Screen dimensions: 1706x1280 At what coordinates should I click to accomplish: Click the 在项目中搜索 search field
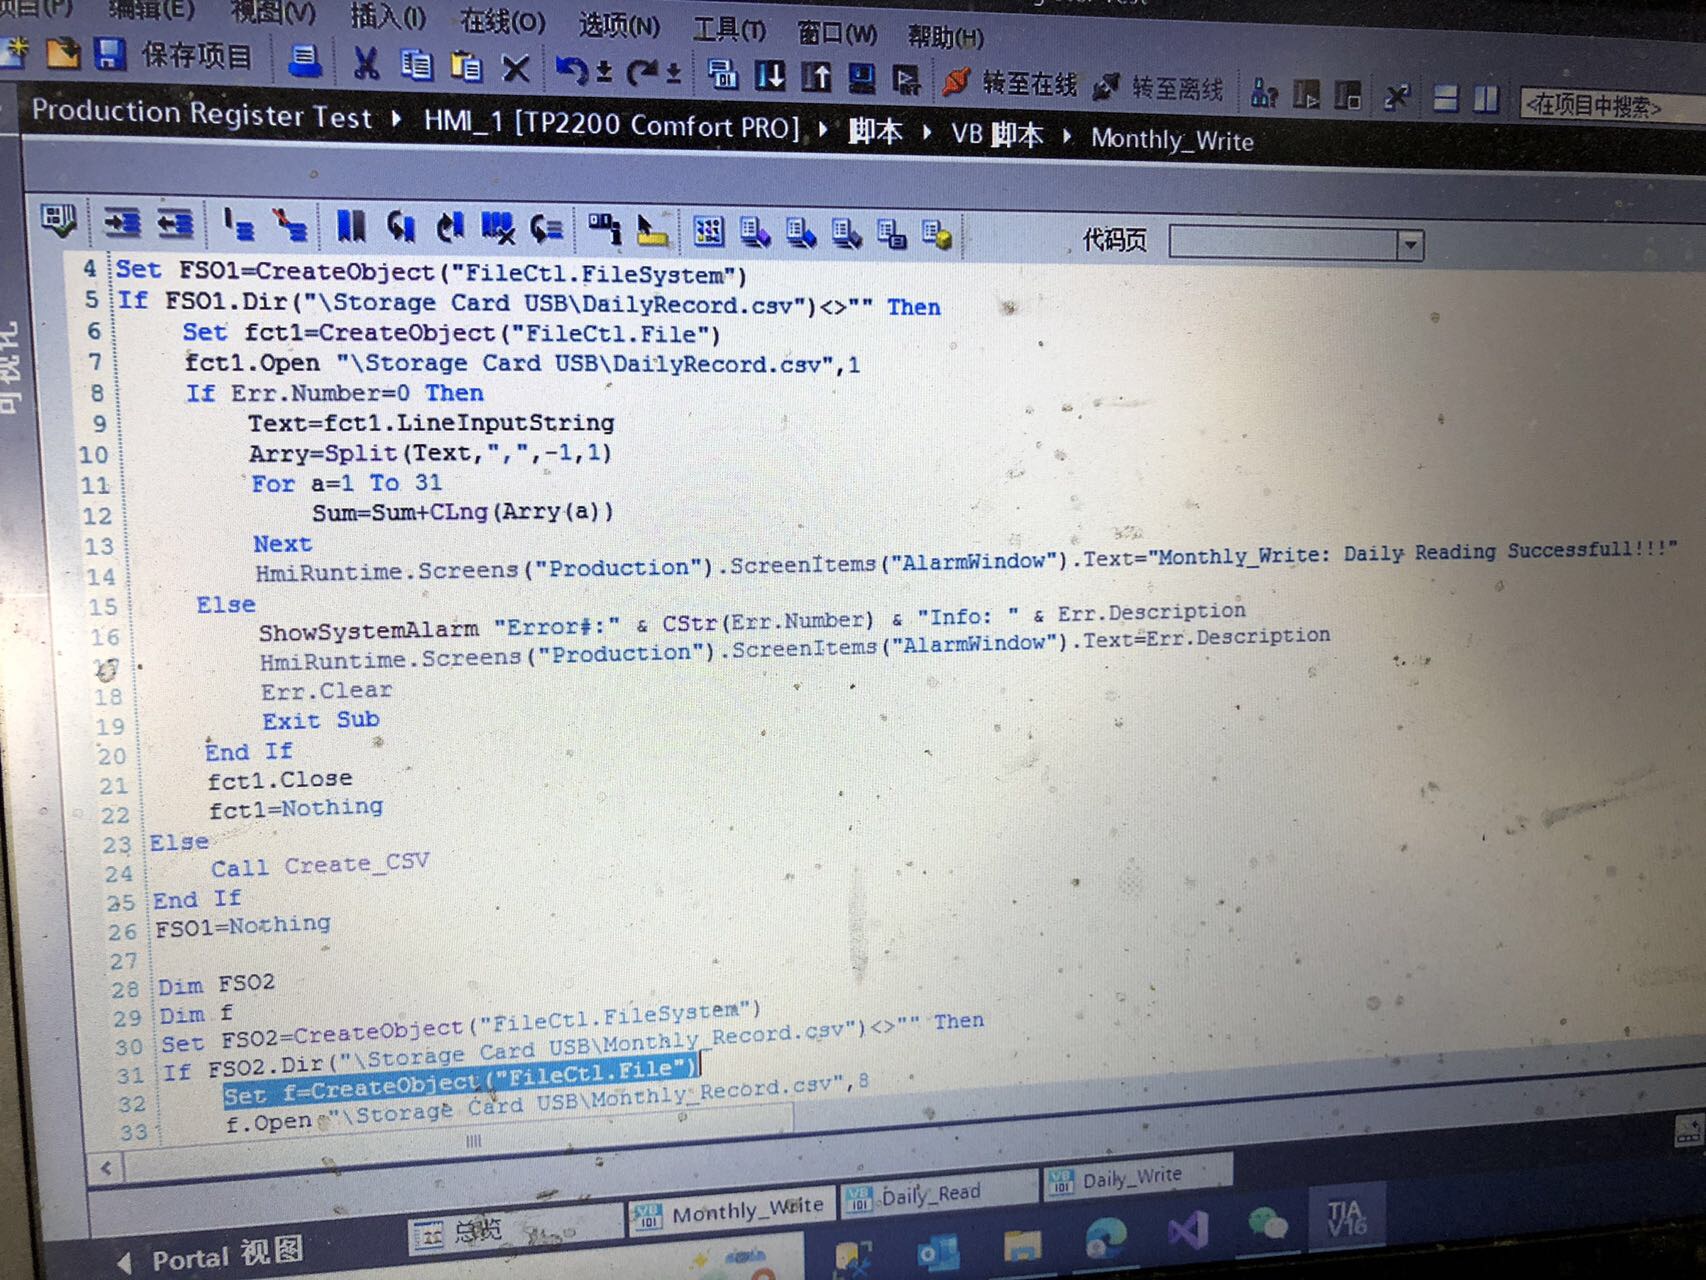click(1612, 106)
